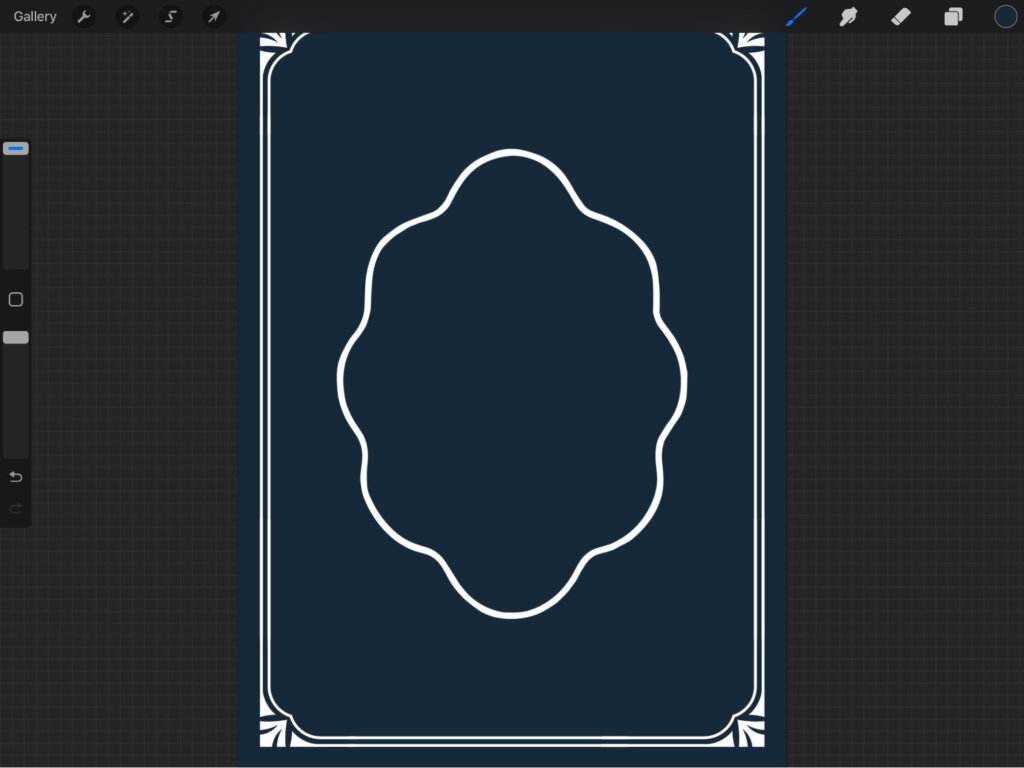
Task: Activate the Transform arrow tool
Action: tap(214, 17)
